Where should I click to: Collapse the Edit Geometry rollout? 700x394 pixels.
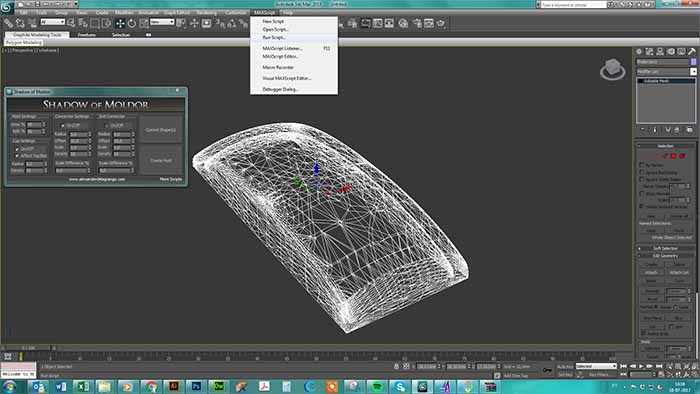pos(665,256)
